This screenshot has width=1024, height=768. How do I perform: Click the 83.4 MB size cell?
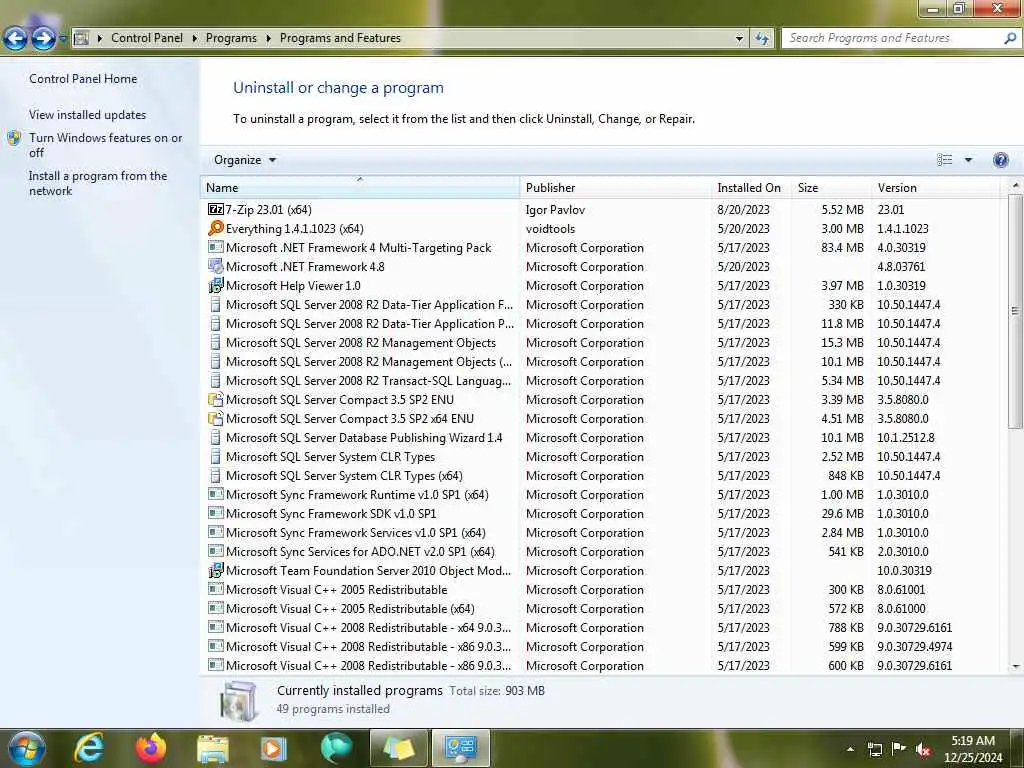(842, 248)
